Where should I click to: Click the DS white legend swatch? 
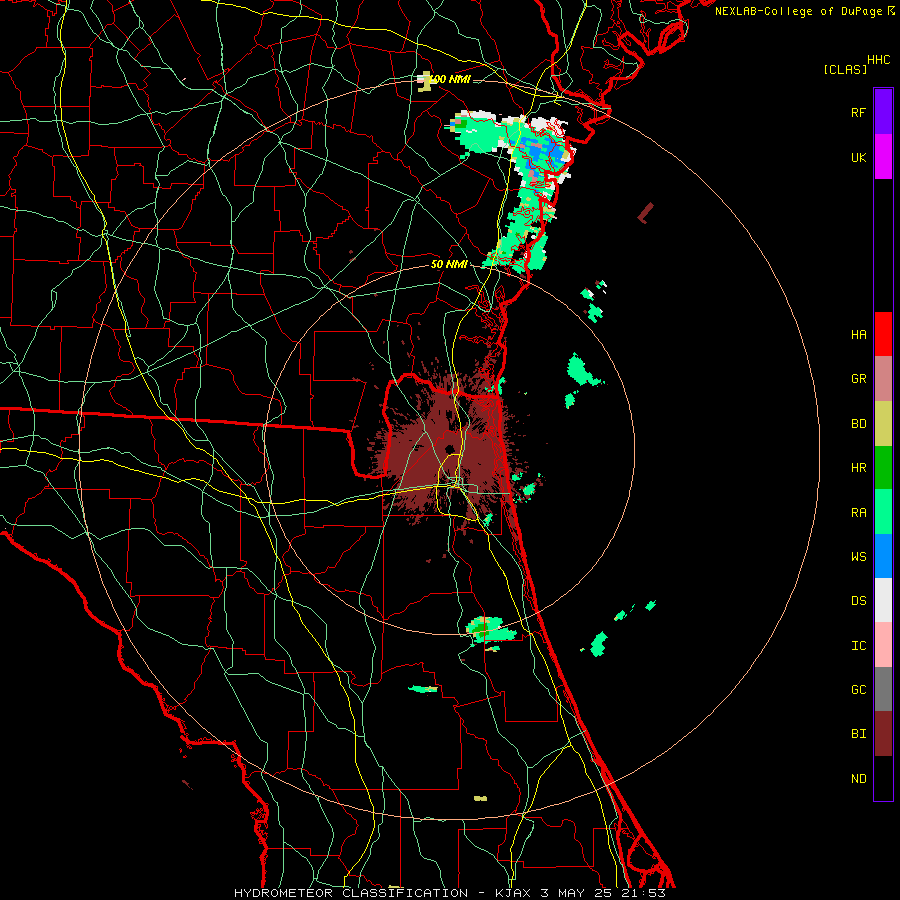(x=883, y=600)
